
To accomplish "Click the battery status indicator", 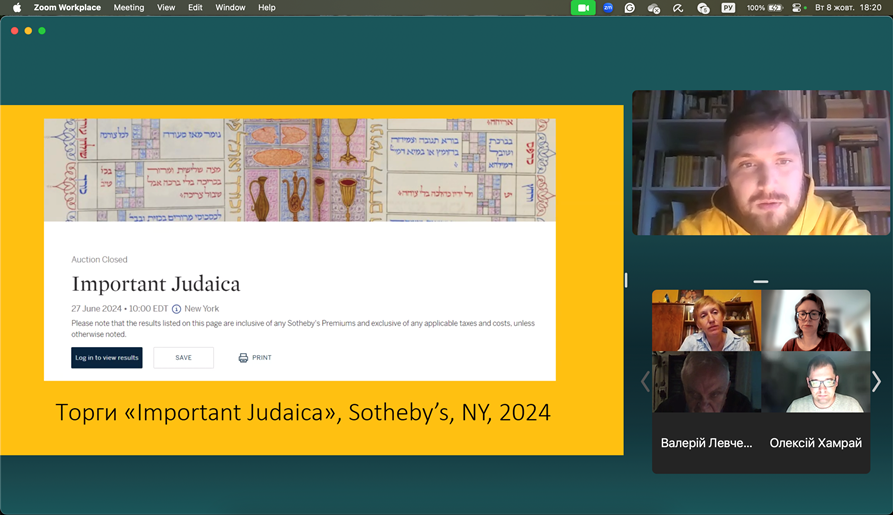I will click(x=776, y=7).
